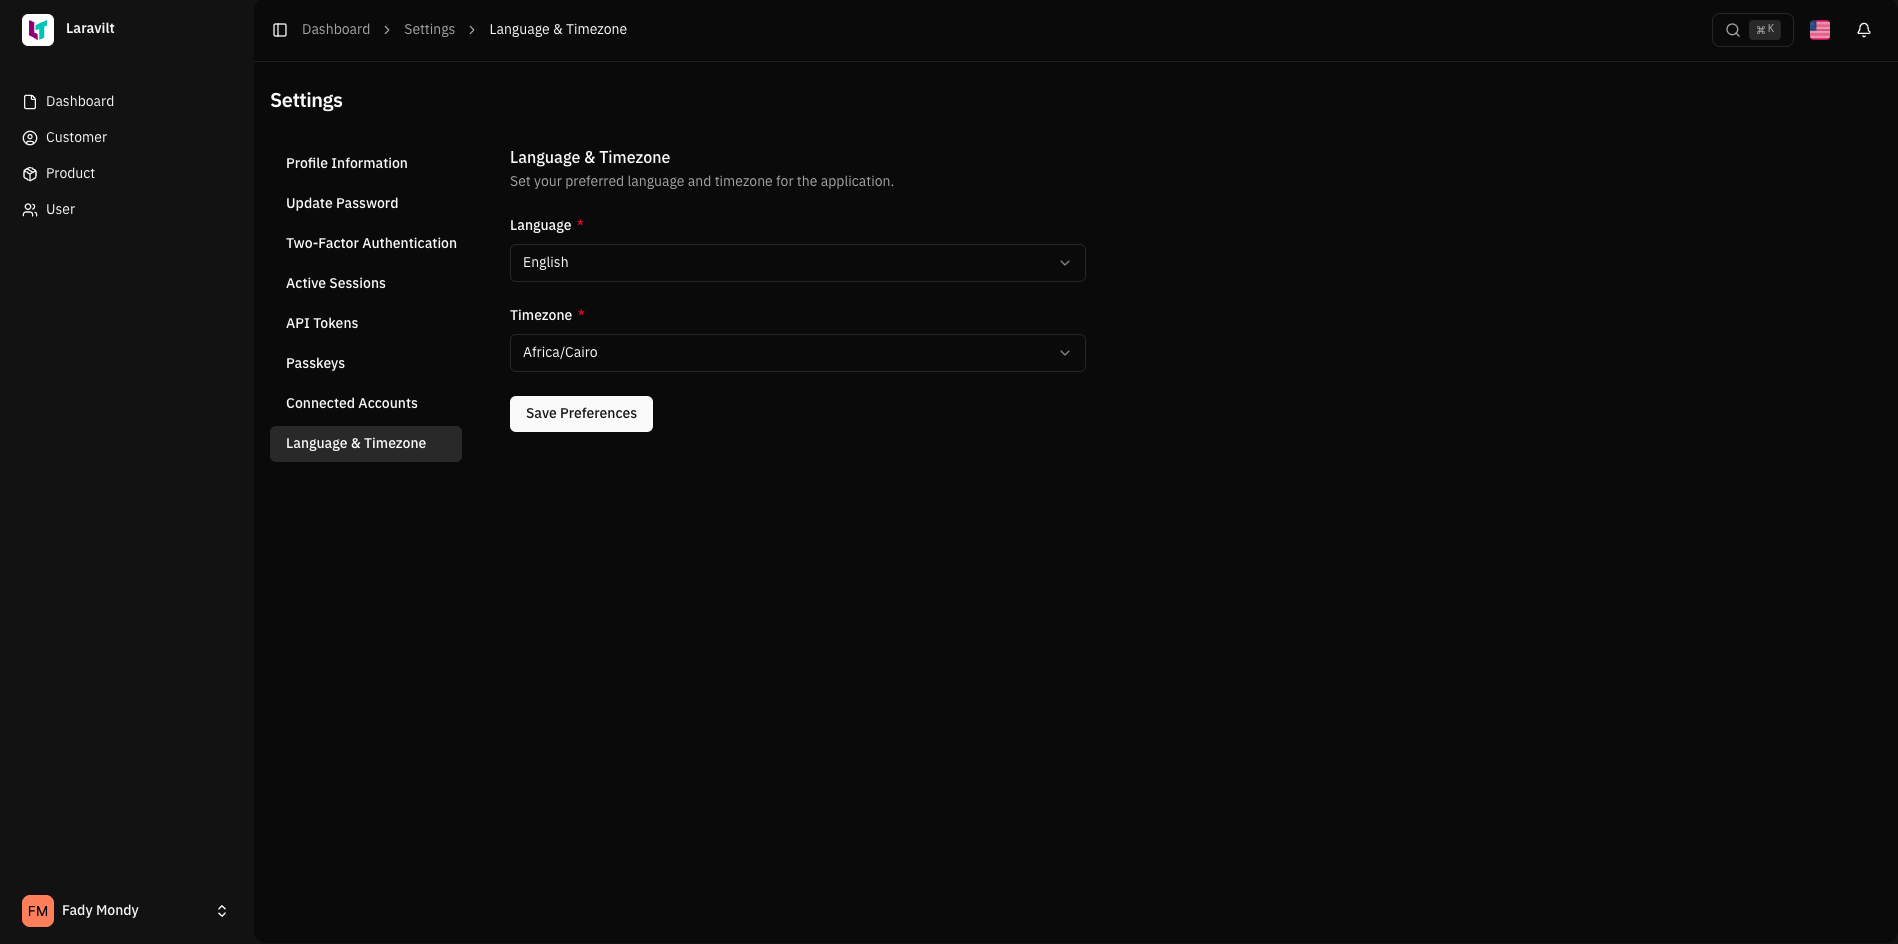The width and height of the screenshot is (1898, 944).
Task: Click the Customer icon in sidebar
Action: click(x=30, y=138)
